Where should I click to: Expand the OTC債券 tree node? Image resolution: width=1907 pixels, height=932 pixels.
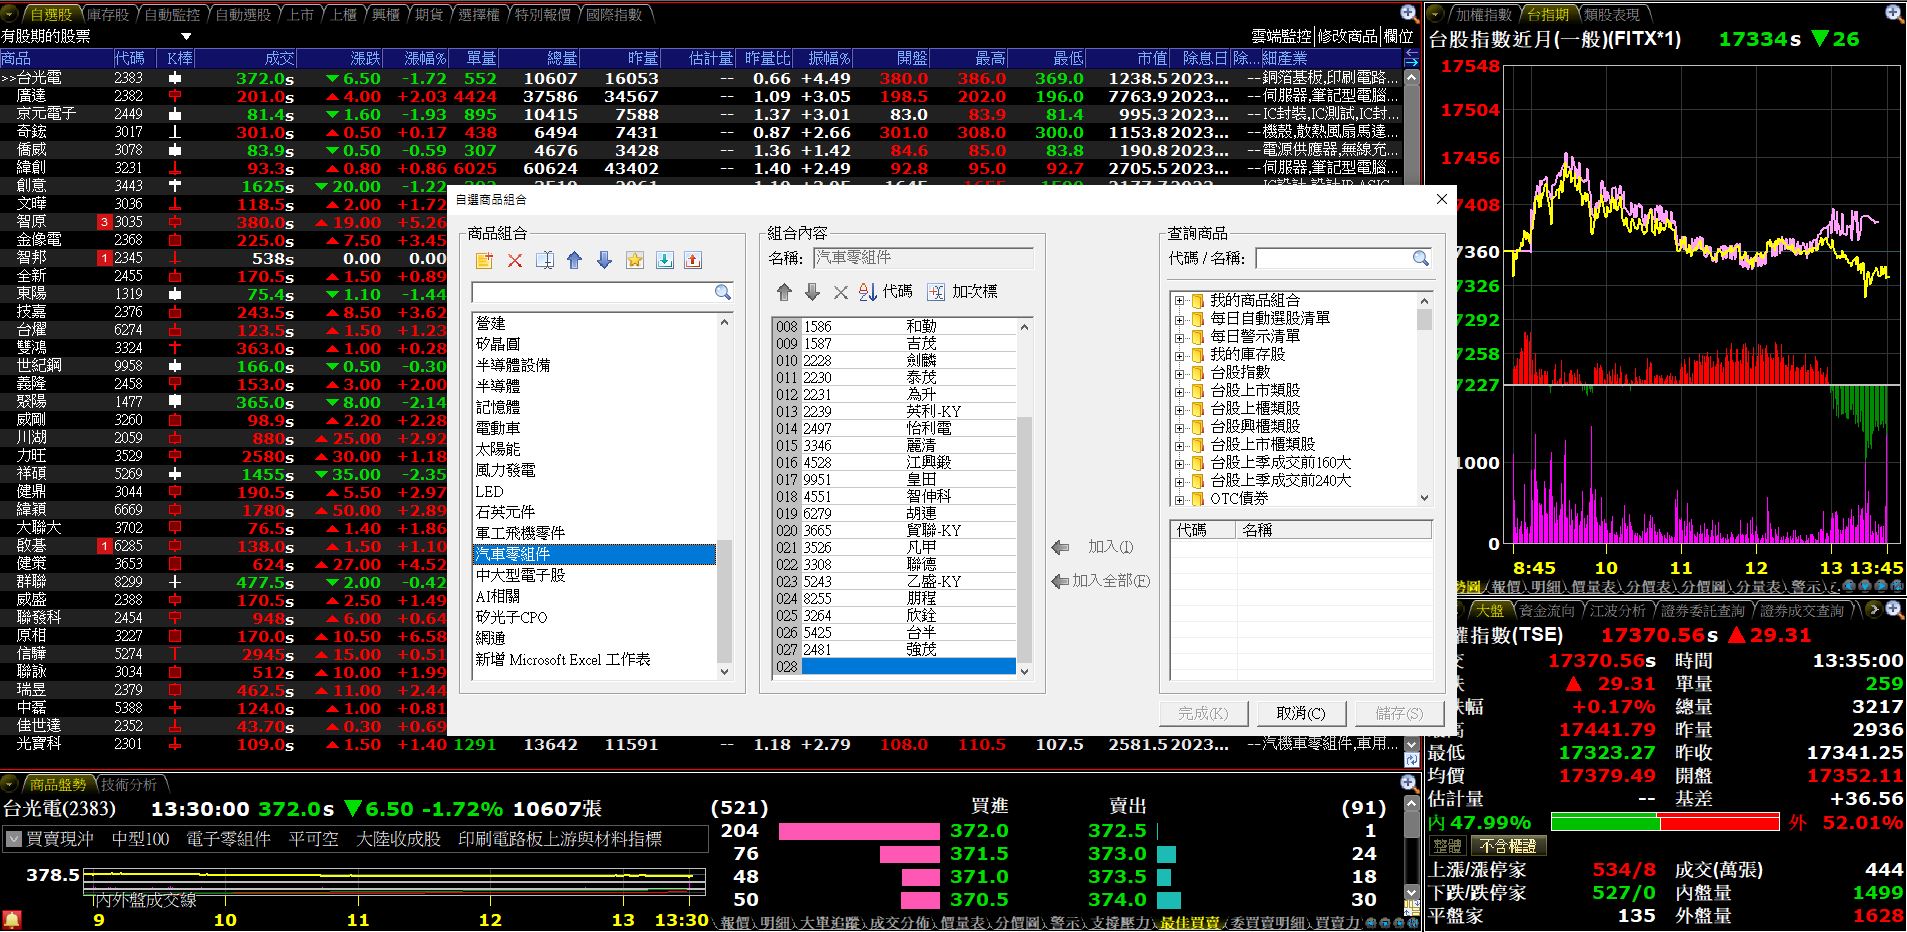(1177, 498)
